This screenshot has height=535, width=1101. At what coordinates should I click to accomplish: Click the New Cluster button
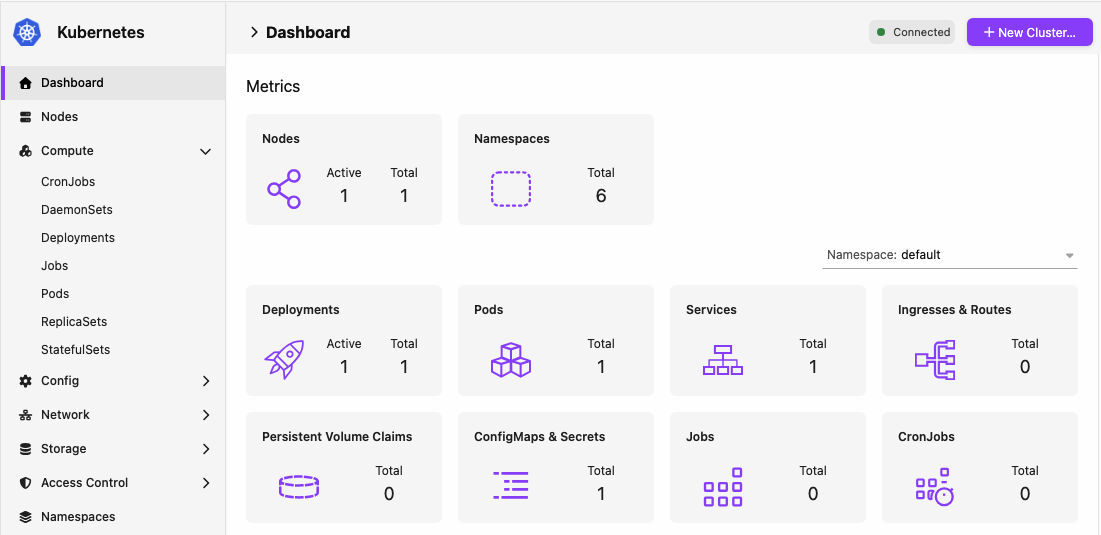coord(1029,32)
